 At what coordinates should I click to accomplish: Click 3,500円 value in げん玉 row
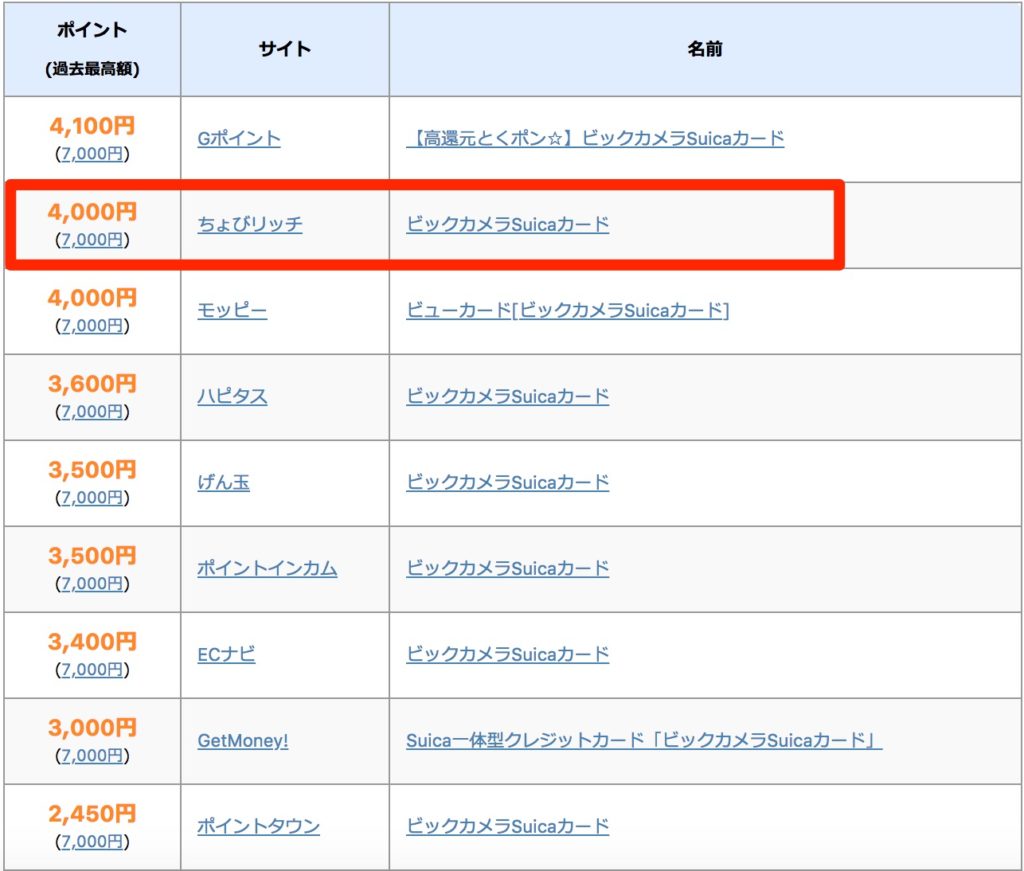coord(92,470)
